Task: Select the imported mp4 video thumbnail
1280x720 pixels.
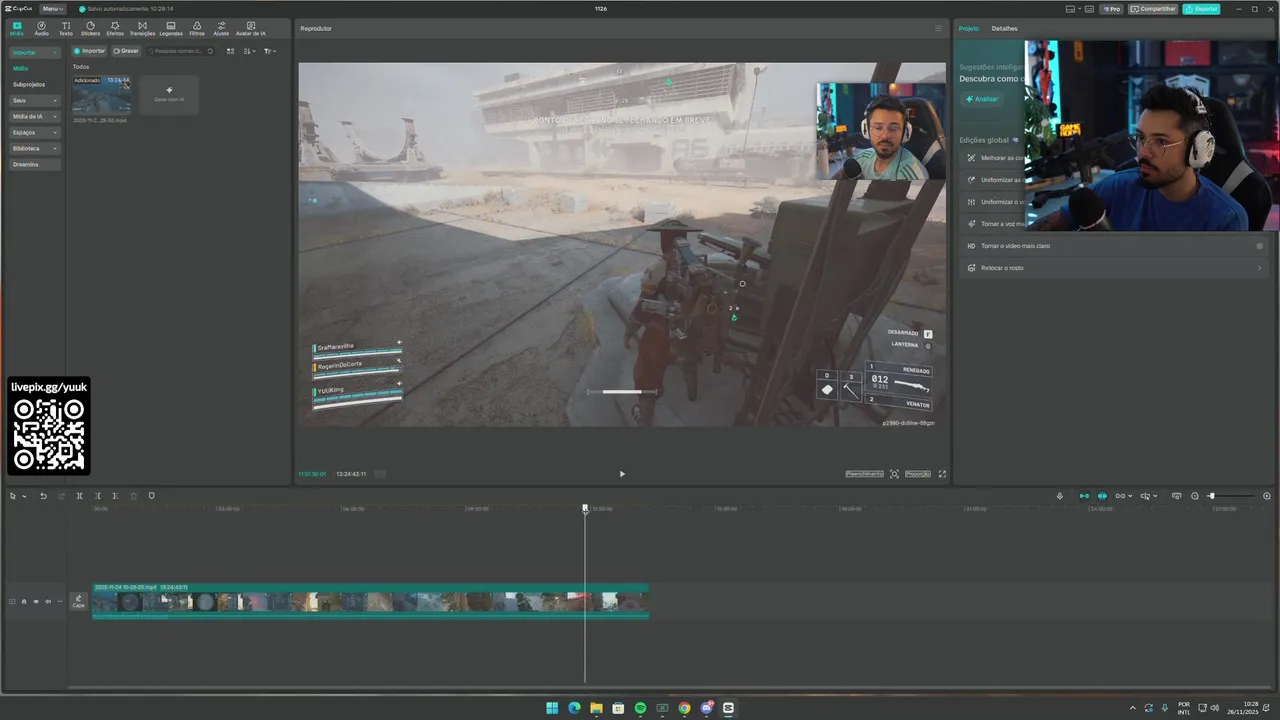Action: 101,95
